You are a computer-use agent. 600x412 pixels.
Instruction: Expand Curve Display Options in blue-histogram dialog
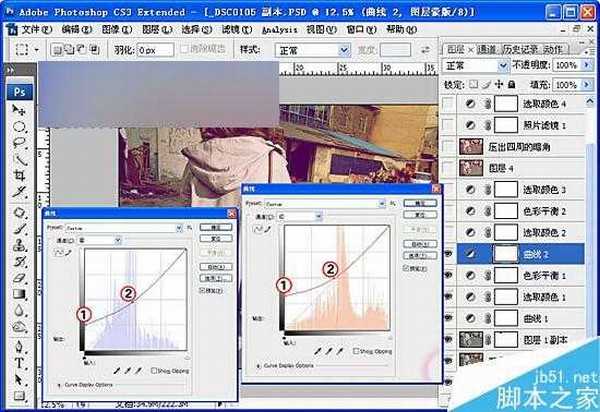pos(59,385)
